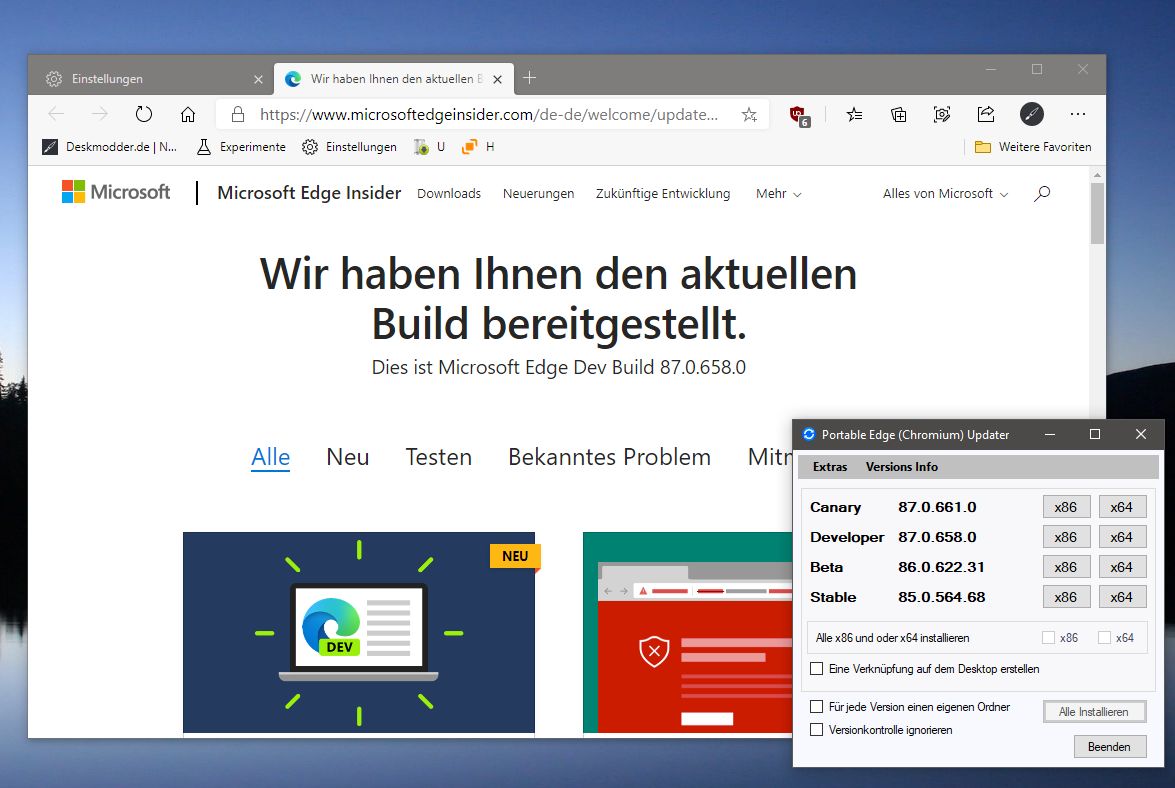Viewport: 1175px width, 788px height.
Task: Open Zukünftige Entwicklung link
Action: [x=662, y=193]
